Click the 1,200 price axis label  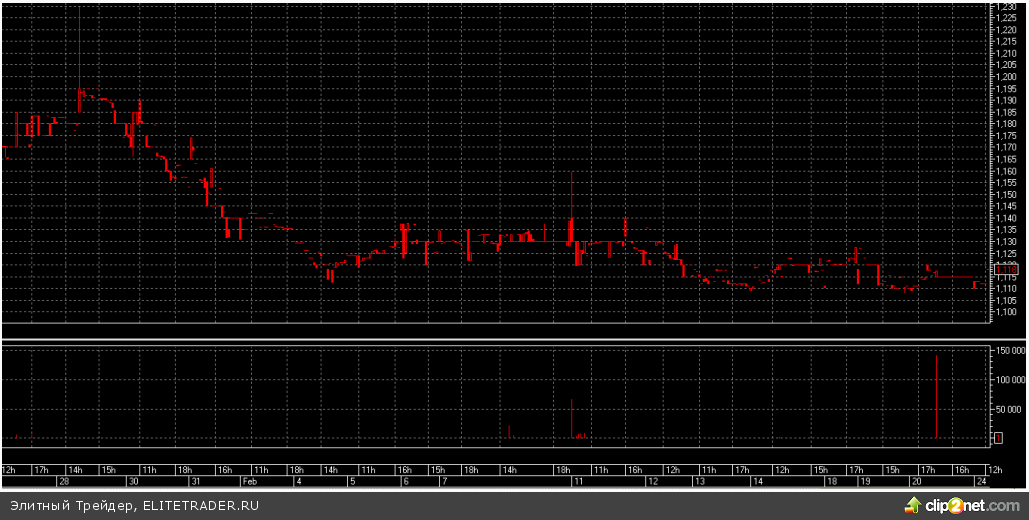pyautogui.click(x=1006, y=77)
